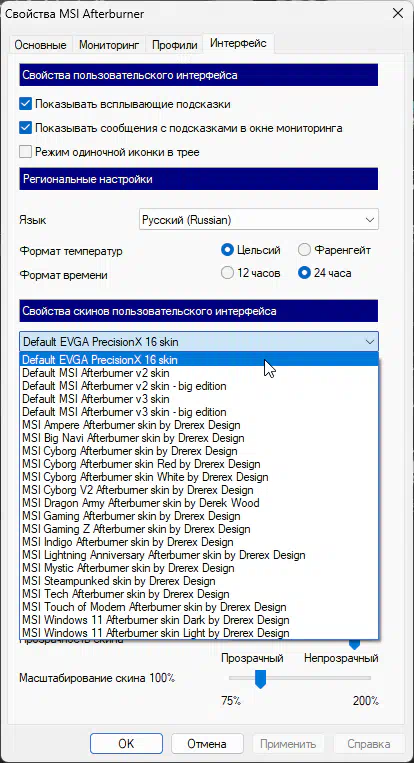Pick MSI Cyborg Afterburner skin by Drerex Design

pyautogui.click(x=199, y=451)
